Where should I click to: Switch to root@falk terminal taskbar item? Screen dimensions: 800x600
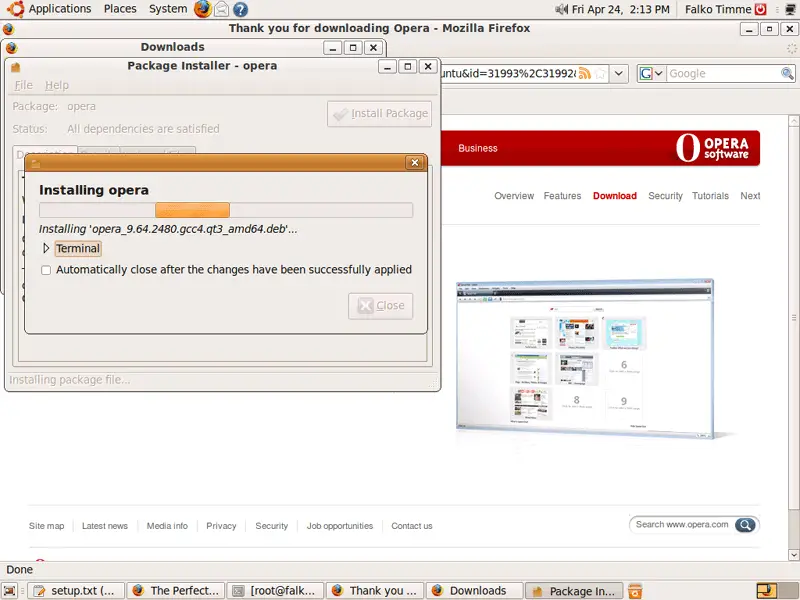(276, 591)
